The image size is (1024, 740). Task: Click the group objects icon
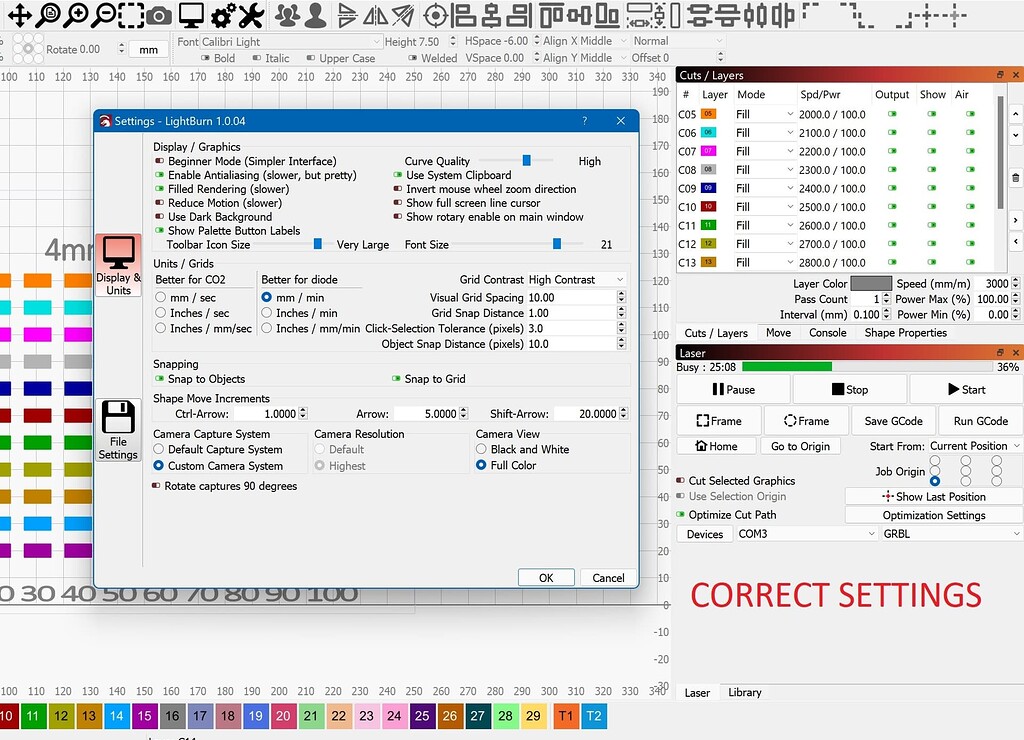[x=287, y=15]
